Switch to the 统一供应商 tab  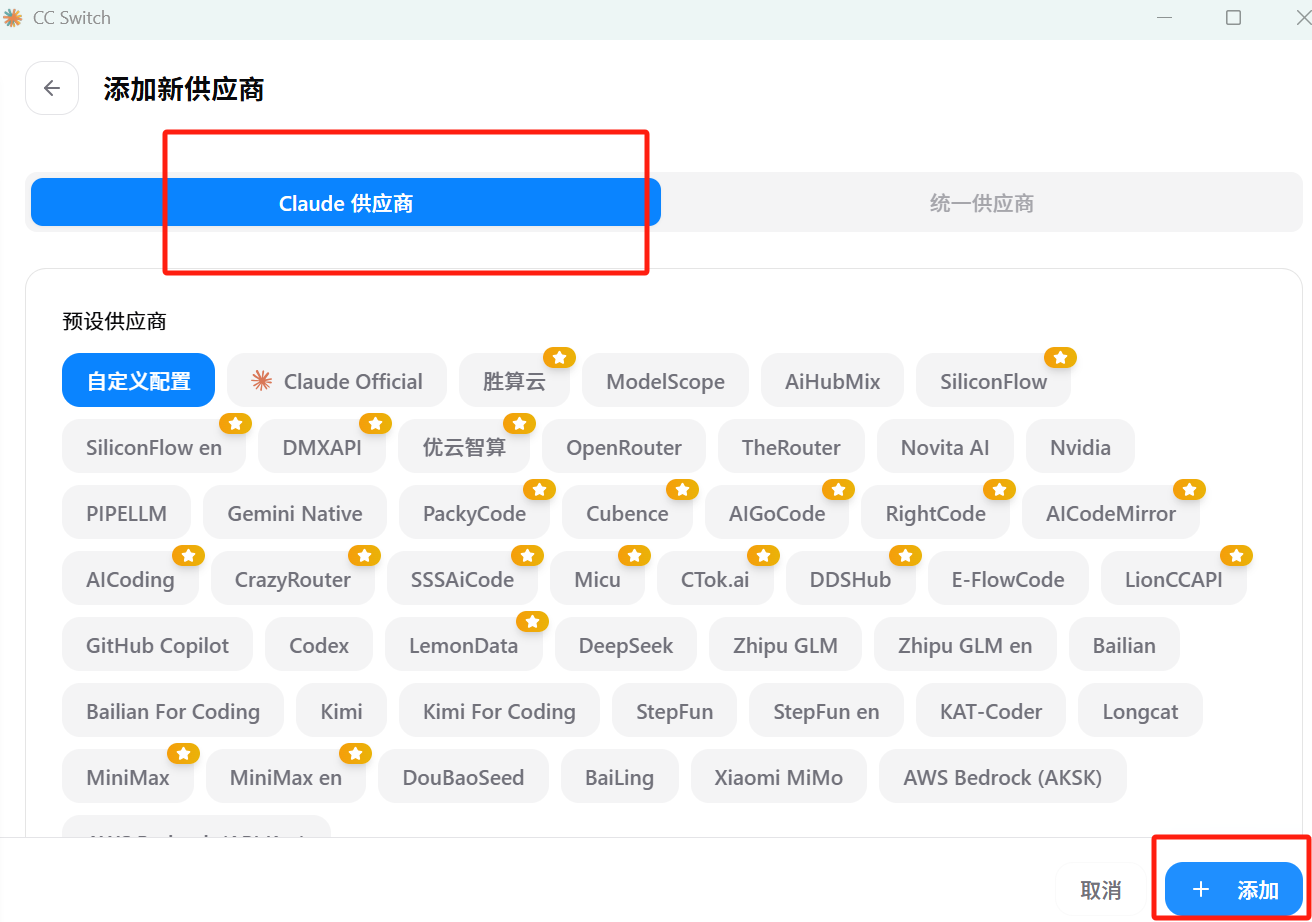[981, 203]
